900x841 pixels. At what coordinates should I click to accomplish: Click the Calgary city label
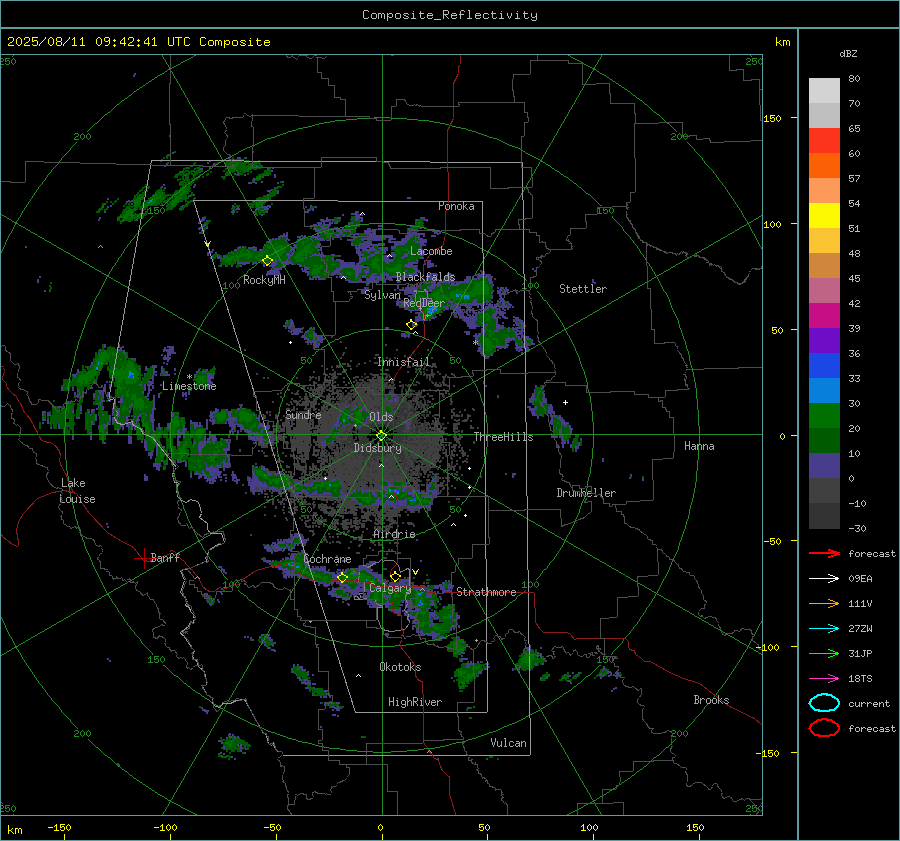click(x=390, y=588)
